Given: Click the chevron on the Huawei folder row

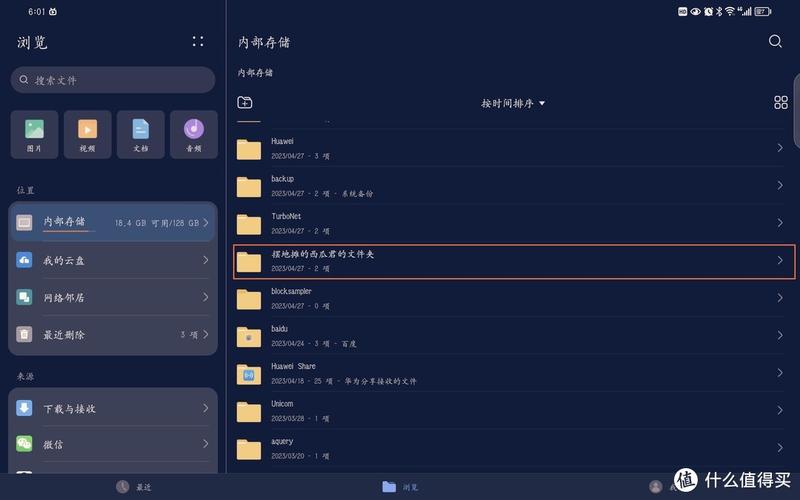Looking at the screenshot, I should tap(780, 147).
